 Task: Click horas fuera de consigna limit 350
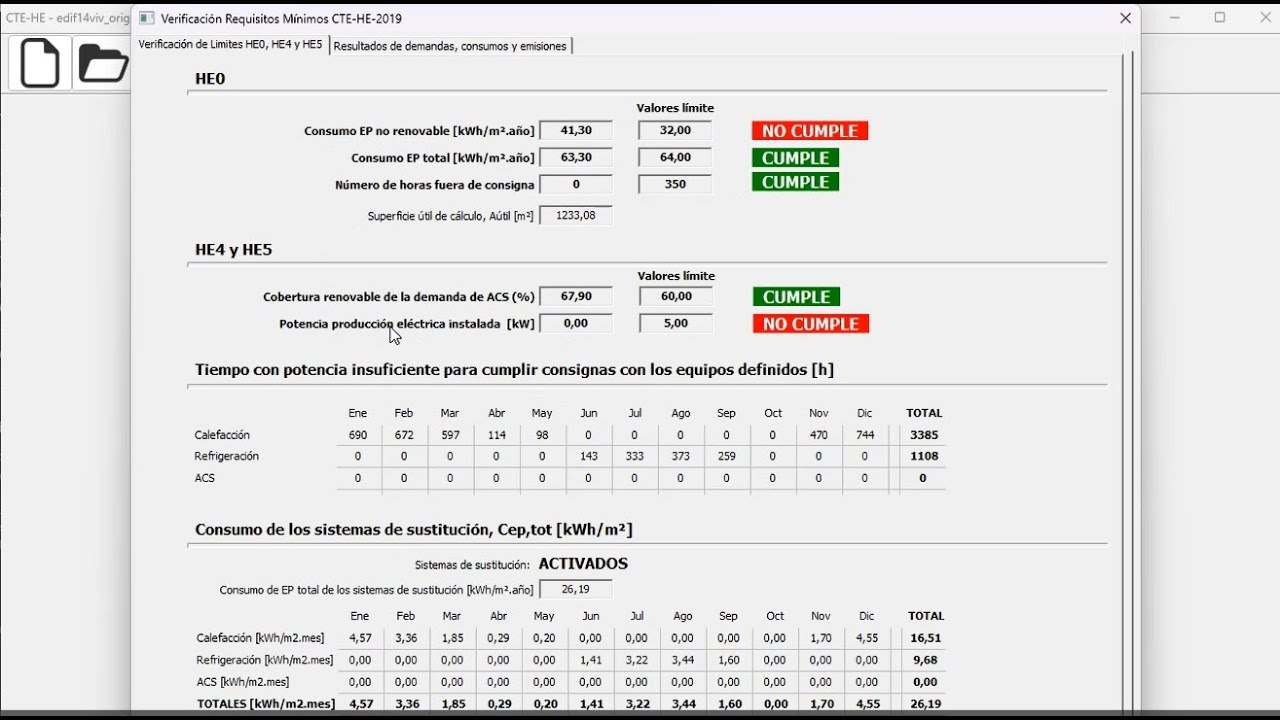click(675, 184)
